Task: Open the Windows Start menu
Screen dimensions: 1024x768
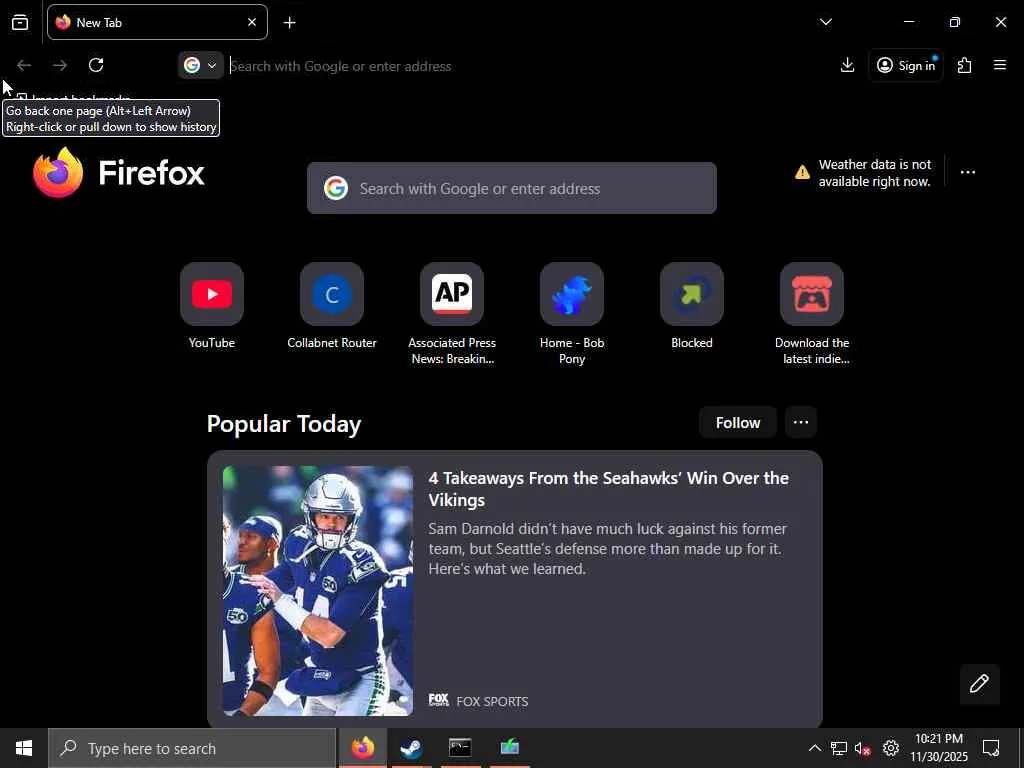Action: [24, 748]
